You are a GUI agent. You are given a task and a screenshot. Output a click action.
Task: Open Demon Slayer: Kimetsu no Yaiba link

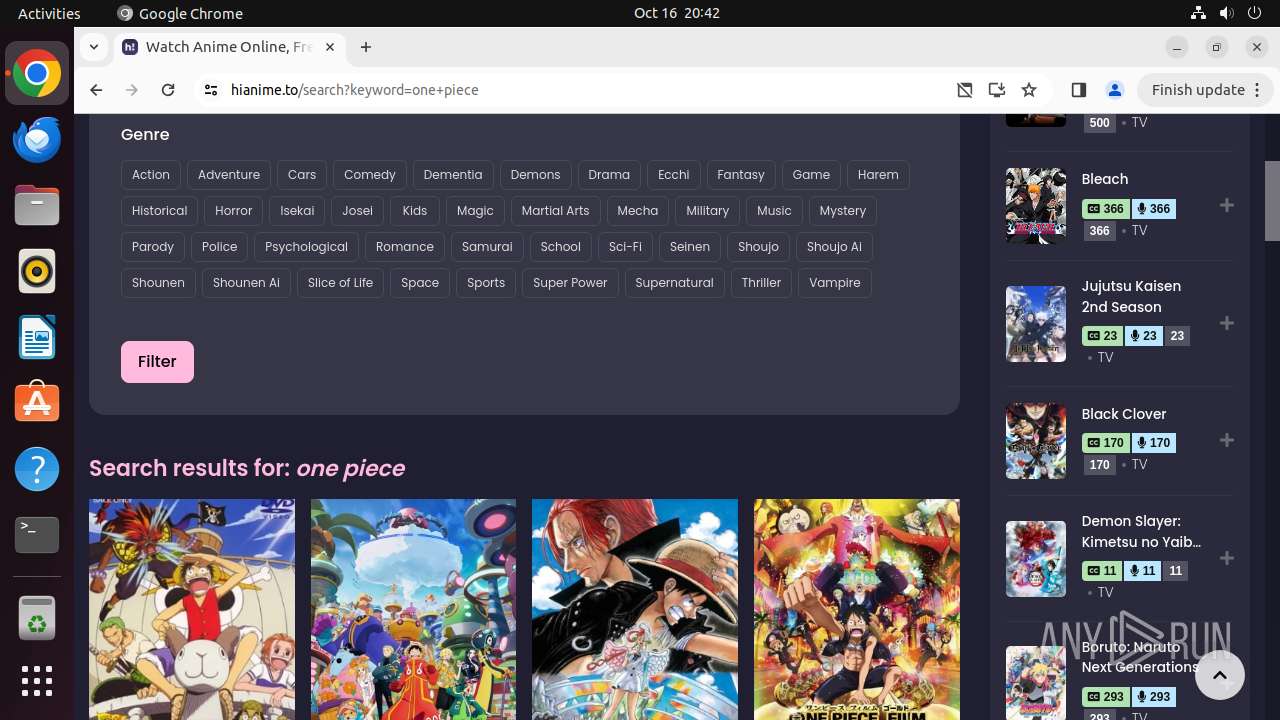pyautogui.click(x=1141, y=531)
